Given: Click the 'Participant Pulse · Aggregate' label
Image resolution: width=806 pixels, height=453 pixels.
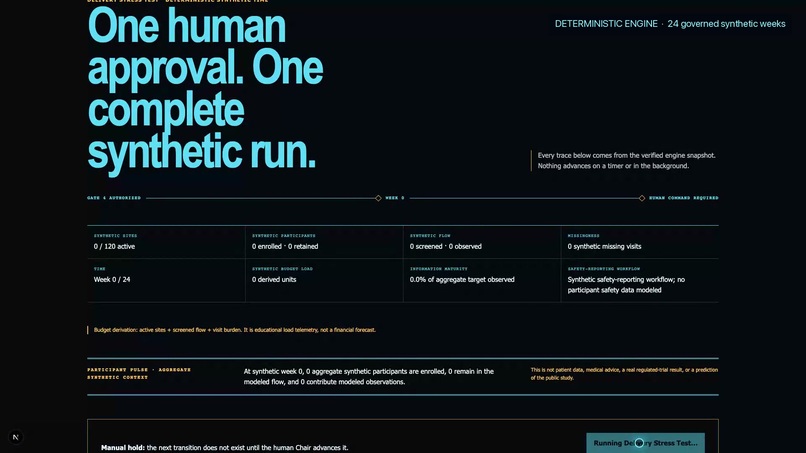Looking at the screenshot, I should [139, 373].
